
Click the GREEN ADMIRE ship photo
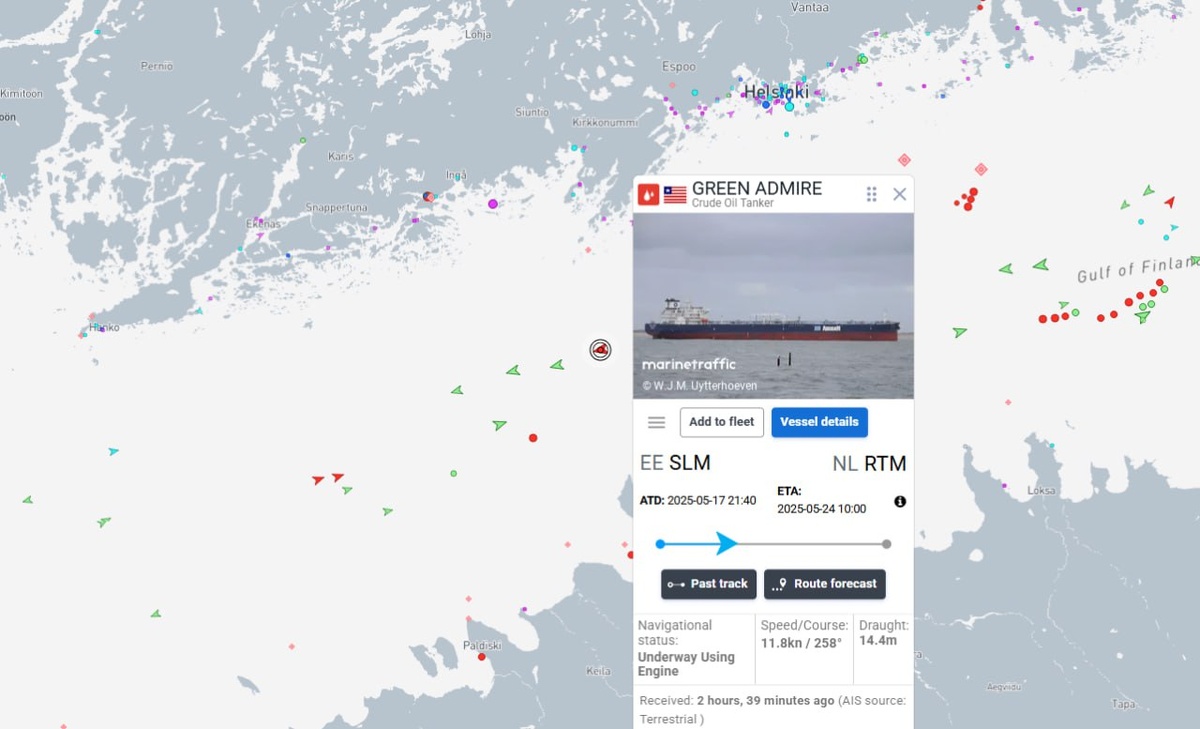tap(773, 306)
